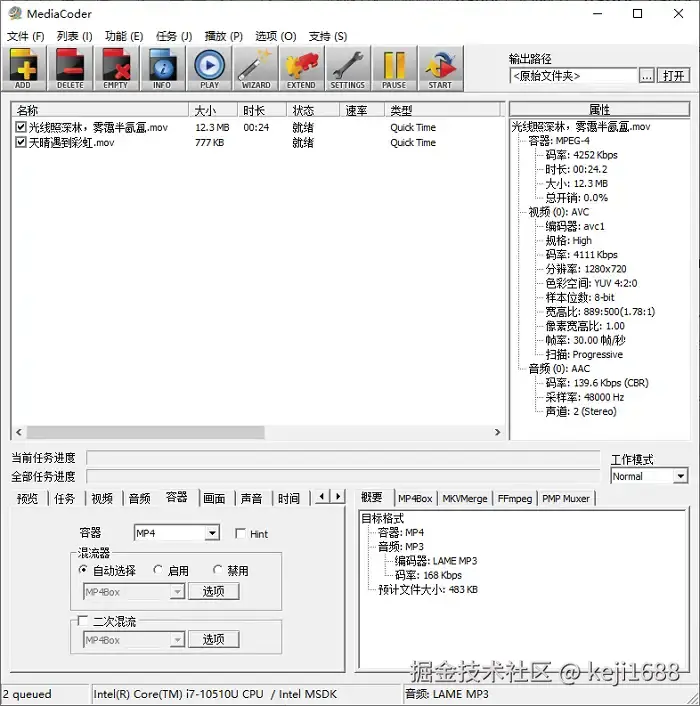Screen dimensions: 700x706
Task: Switch to the MP4Box tab
Action: tap(415, 498)
